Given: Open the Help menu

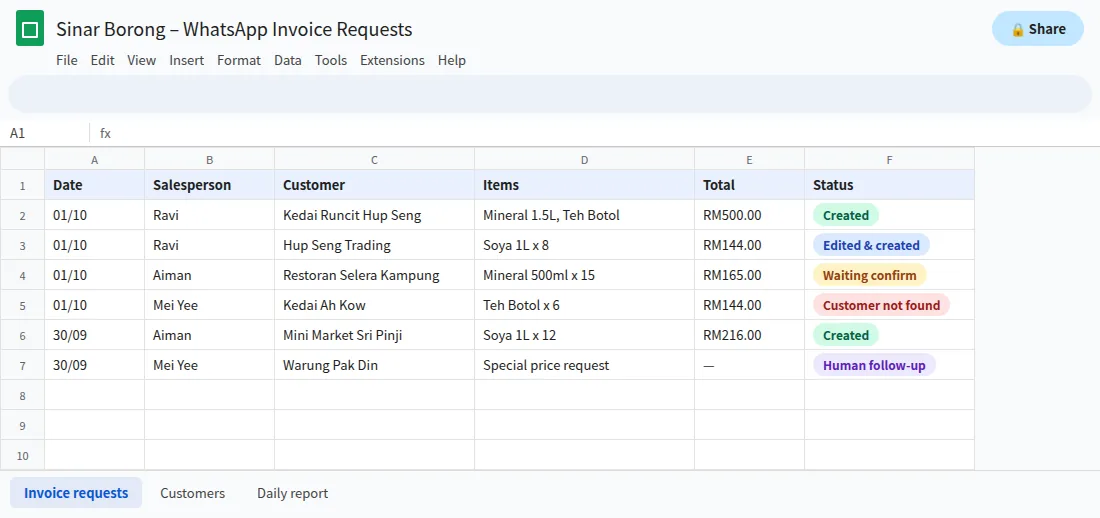Looking at the screenshot, I should pyautogui.click(x=452, y=60).
